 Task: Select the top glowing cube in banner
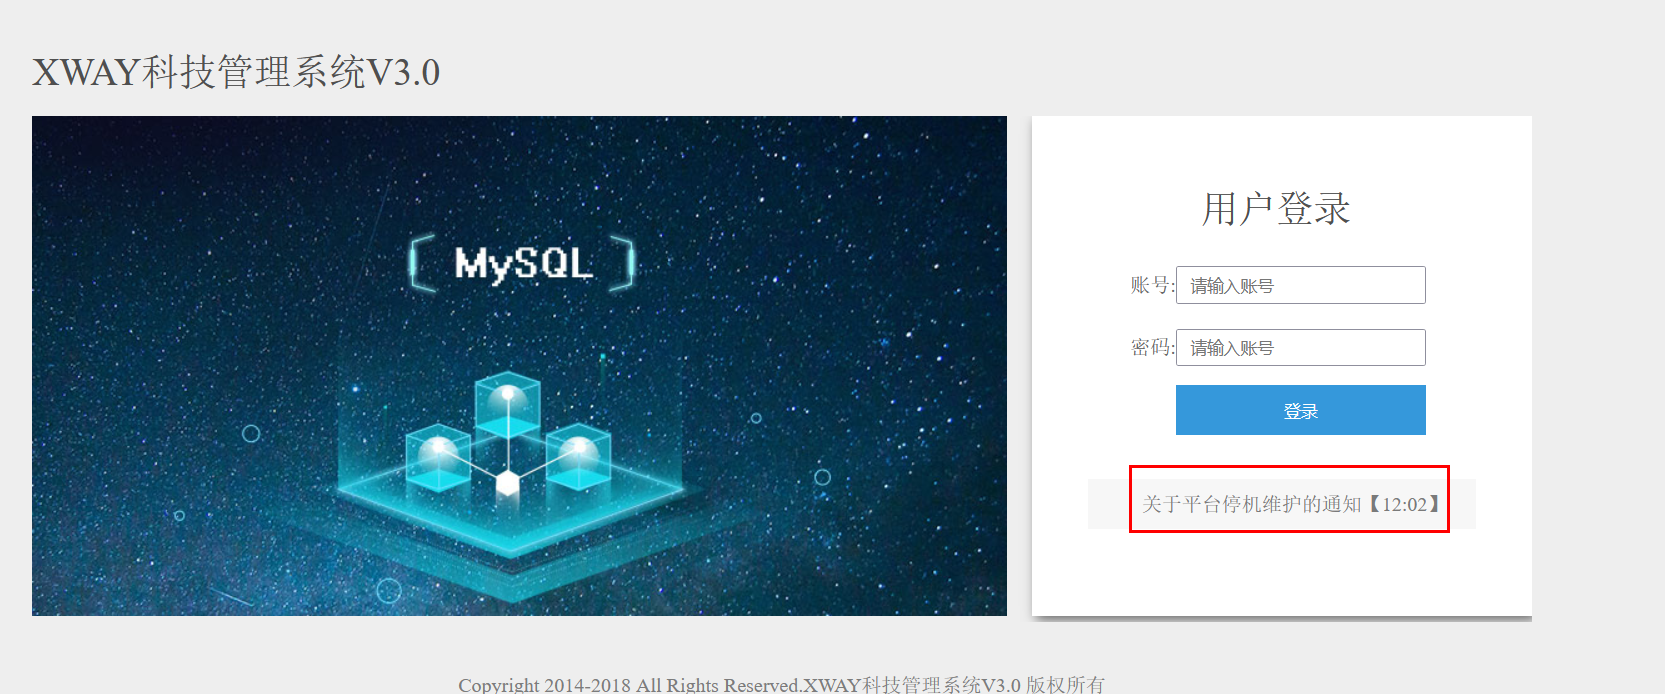[x=507, y=404]
